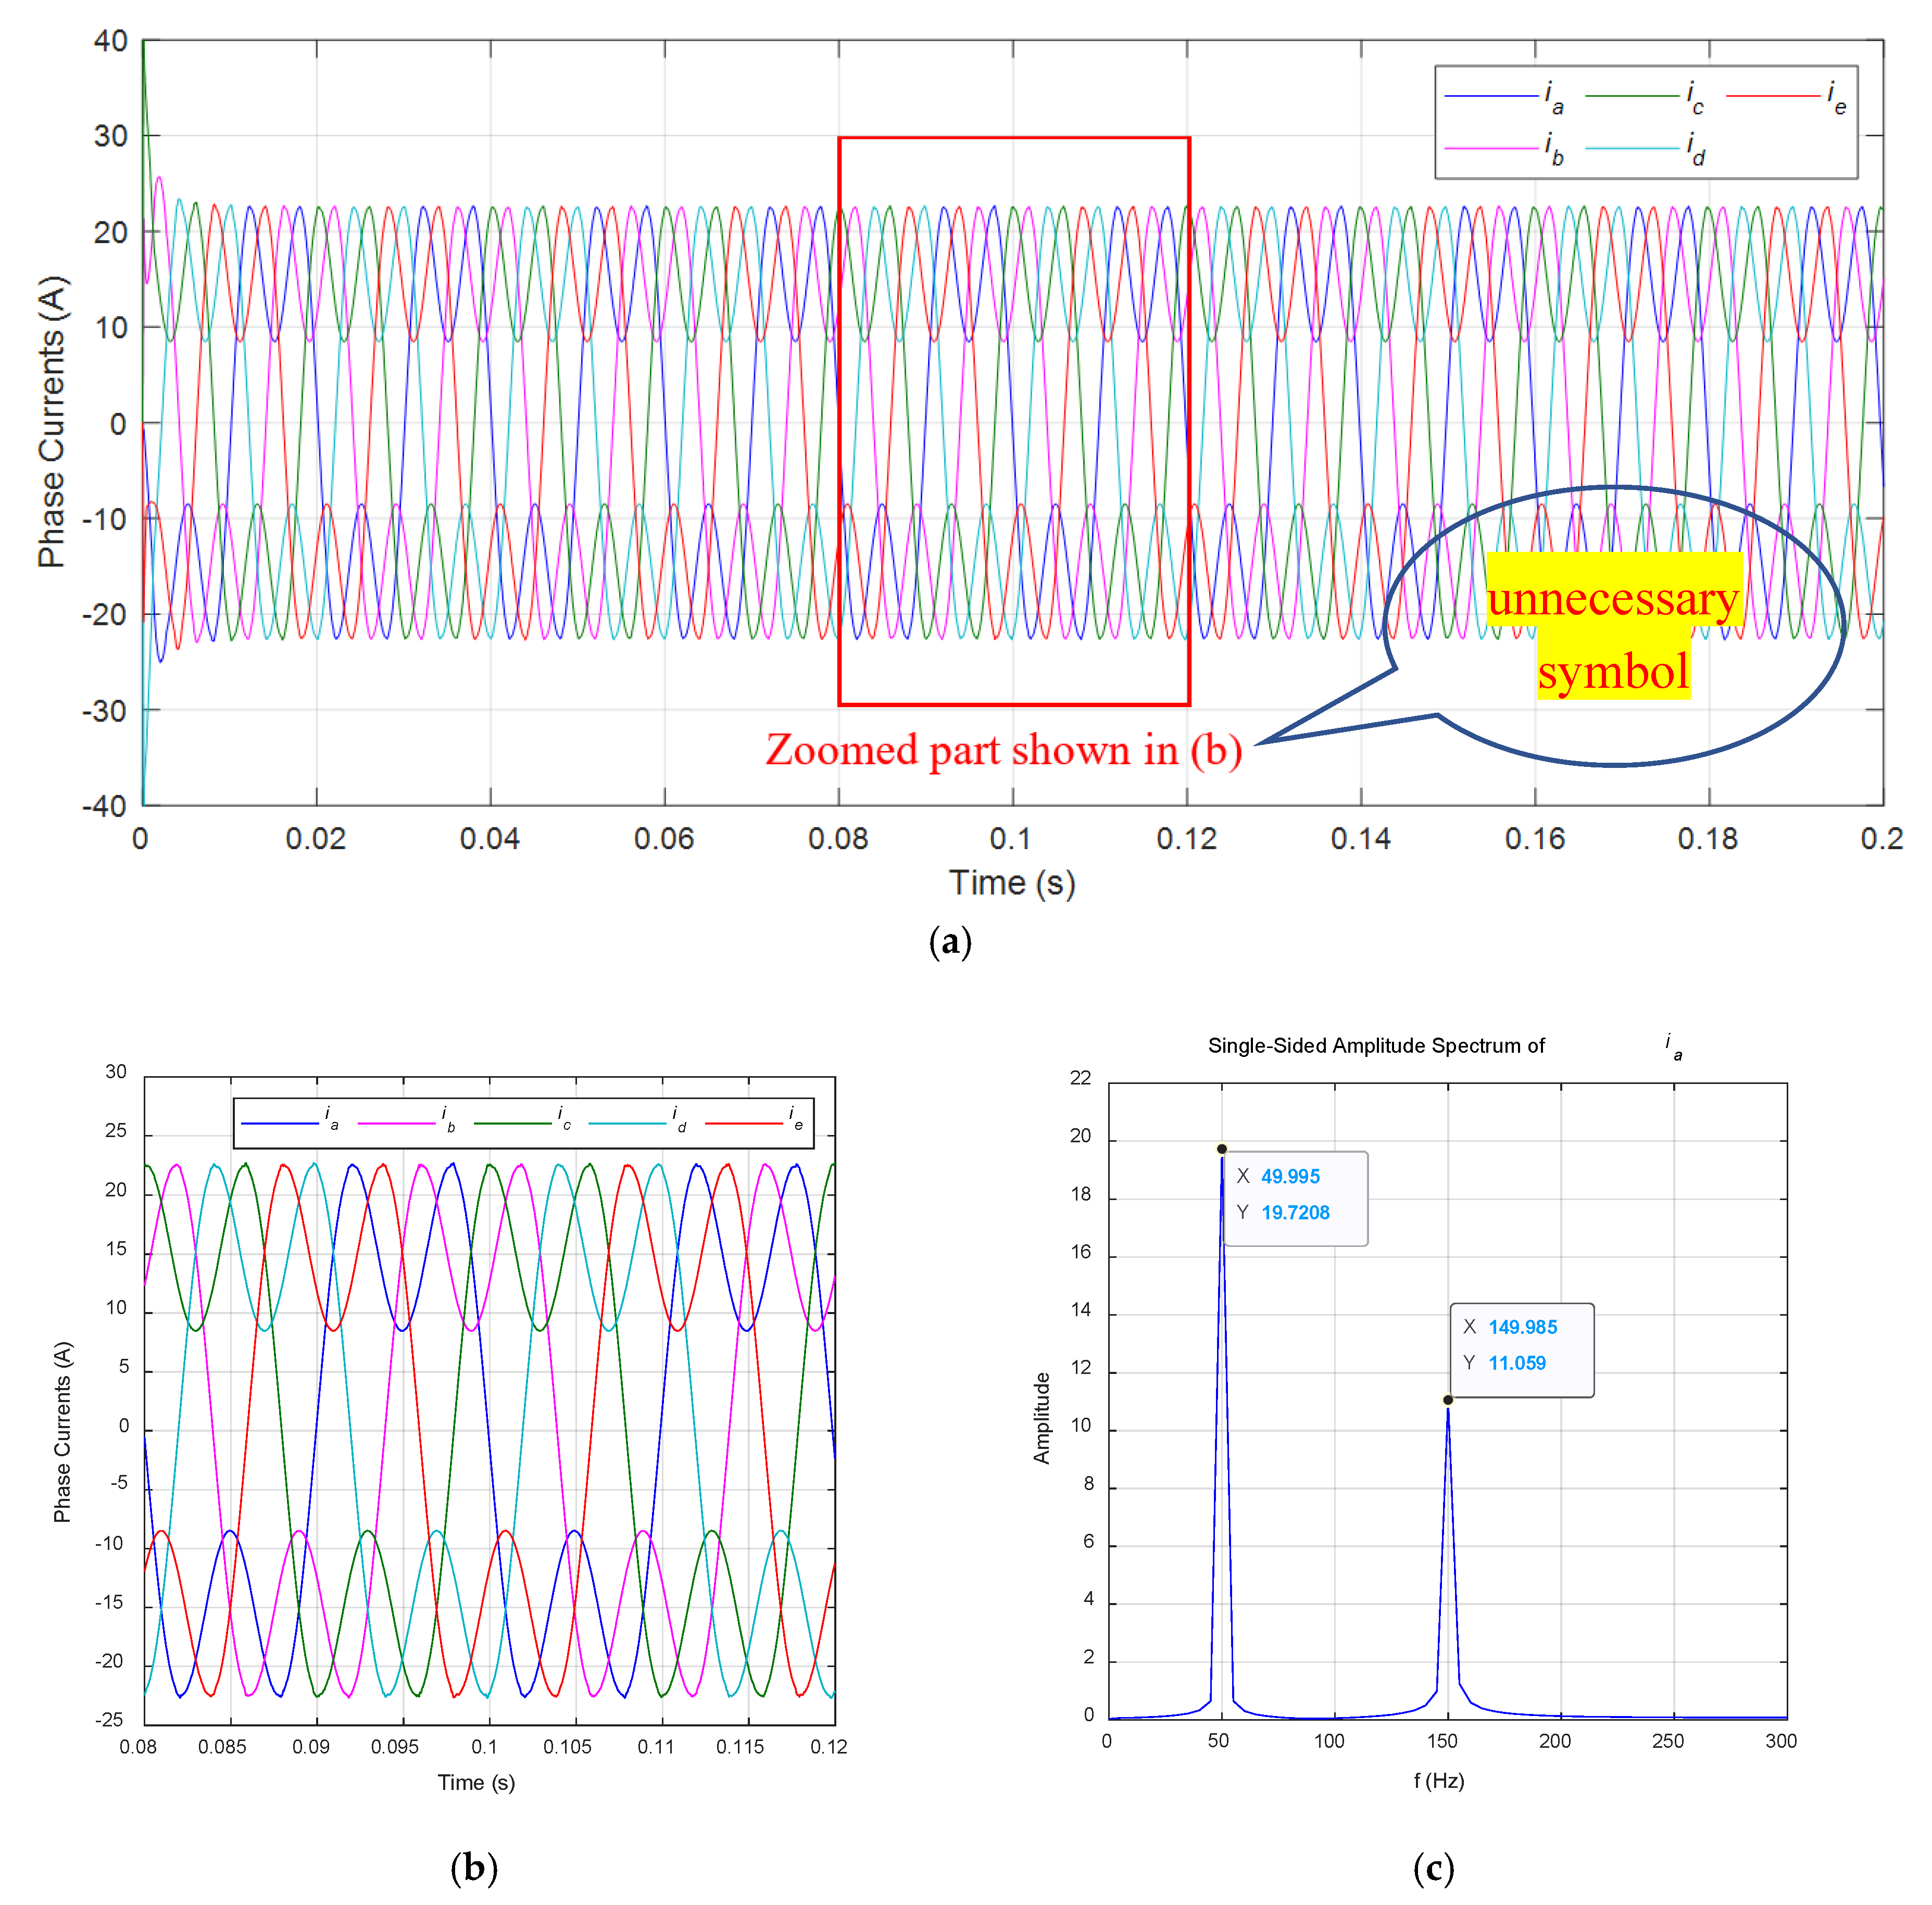1932x1905 pixels.
Task: Click the 'Phase Currents (A)' label of plot (a)
Action: [x=52, y=422]
